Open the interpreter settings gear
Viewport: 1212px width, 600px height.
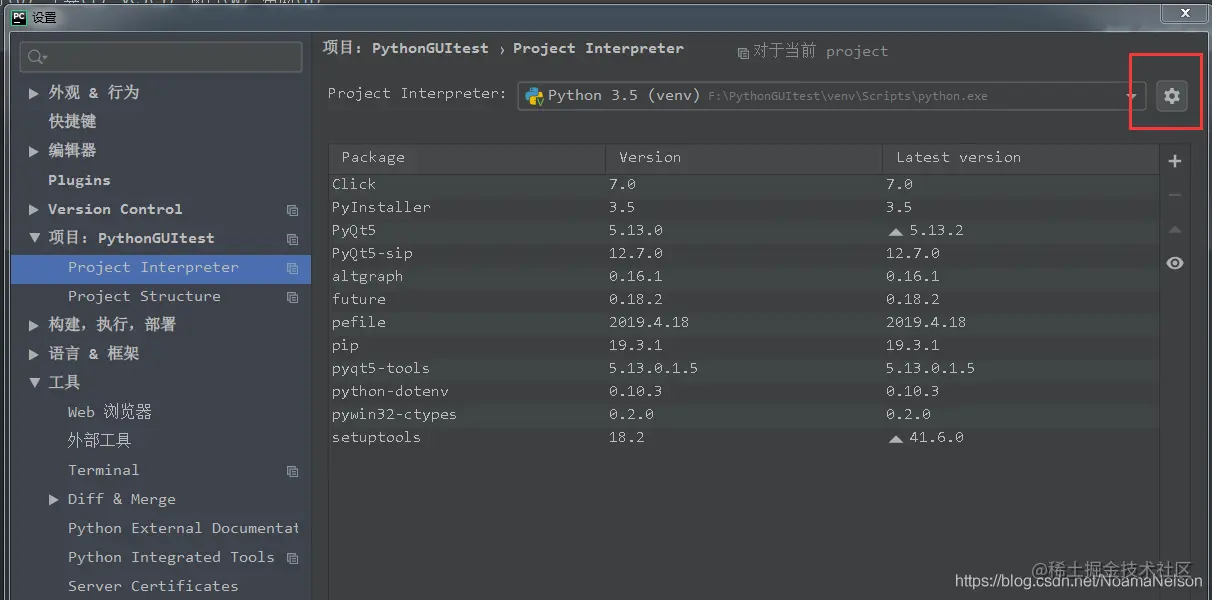click(x=1172, y=96)
